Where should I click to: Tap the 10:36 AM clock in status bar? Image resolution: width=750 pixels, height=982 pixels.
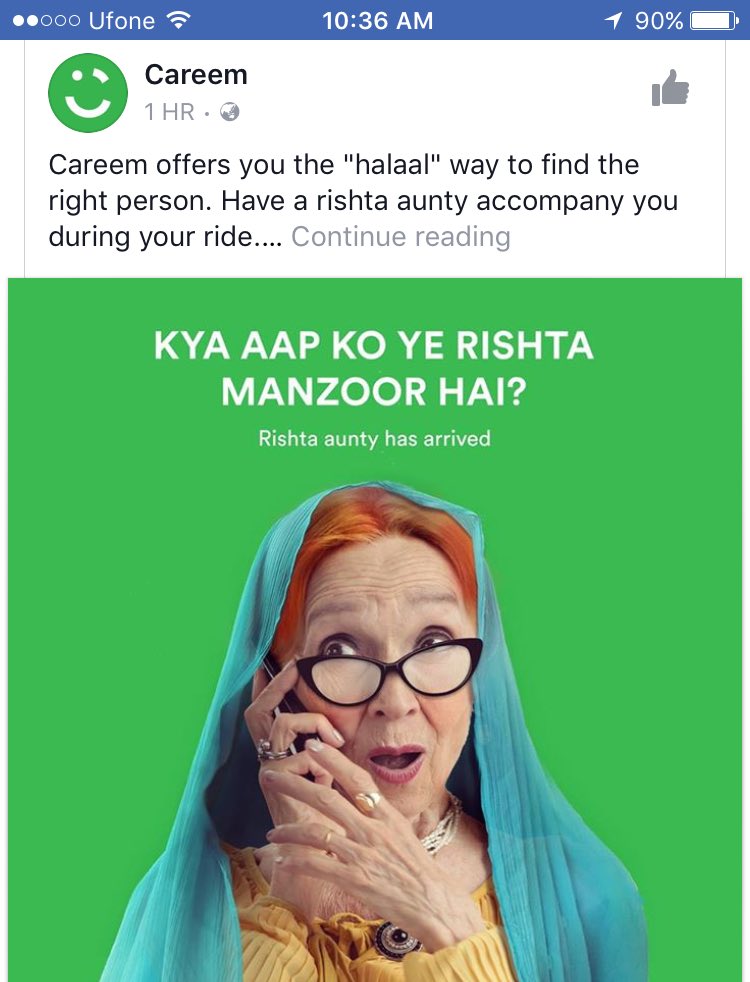tap(378, 21)
